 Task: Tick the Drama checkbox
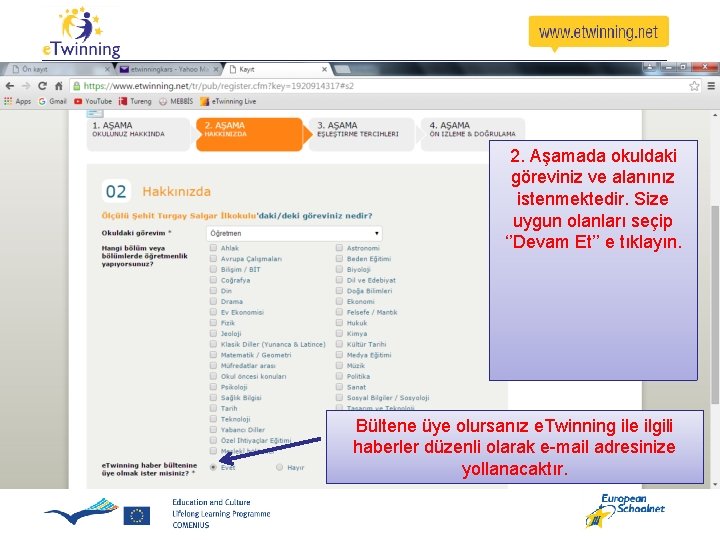coord(213,301)
